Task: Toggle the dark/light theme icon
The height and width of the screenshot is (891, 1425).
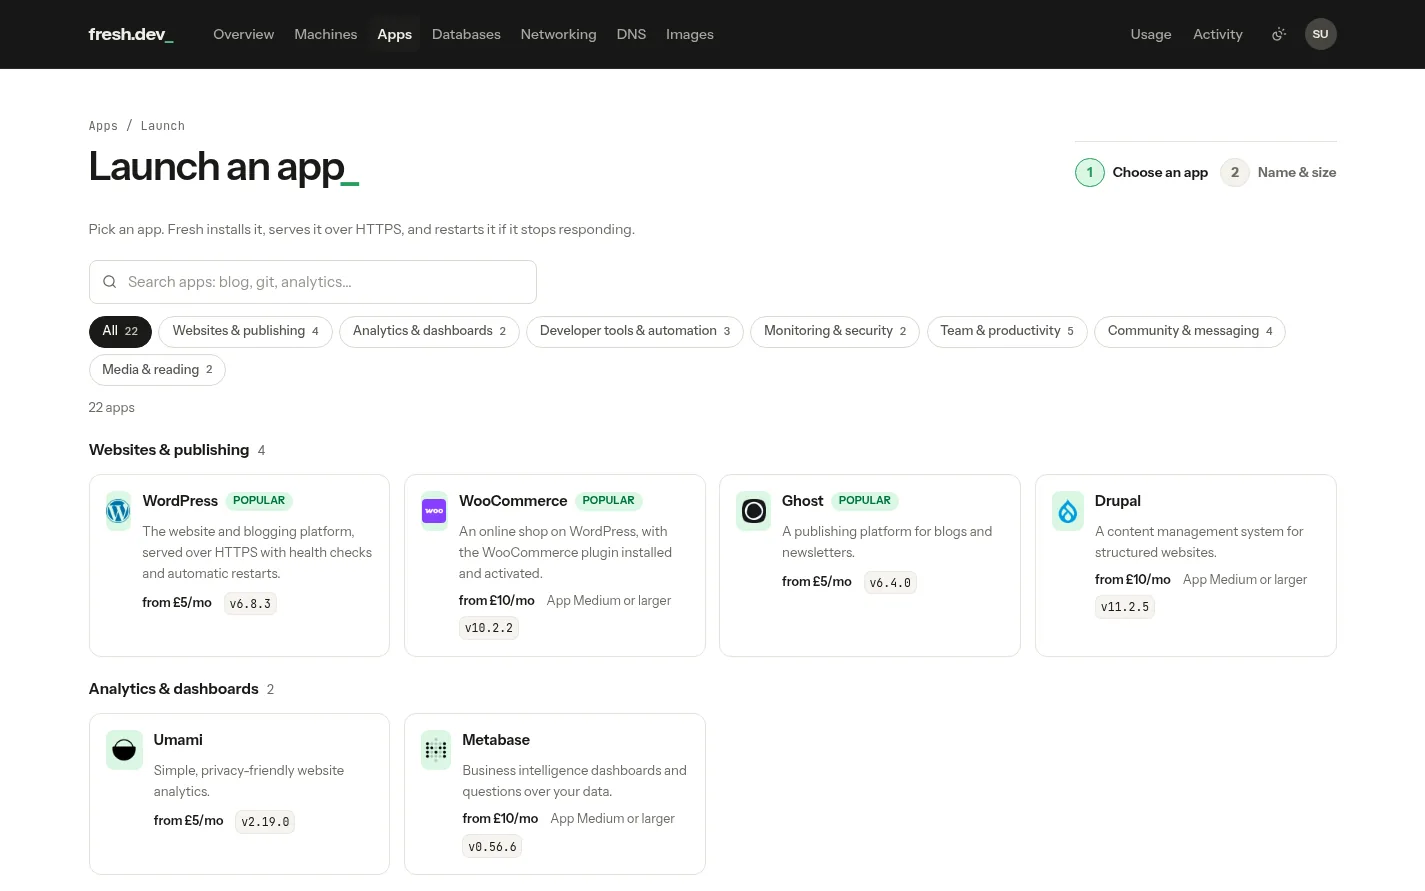Action: tap(1278, 34)
